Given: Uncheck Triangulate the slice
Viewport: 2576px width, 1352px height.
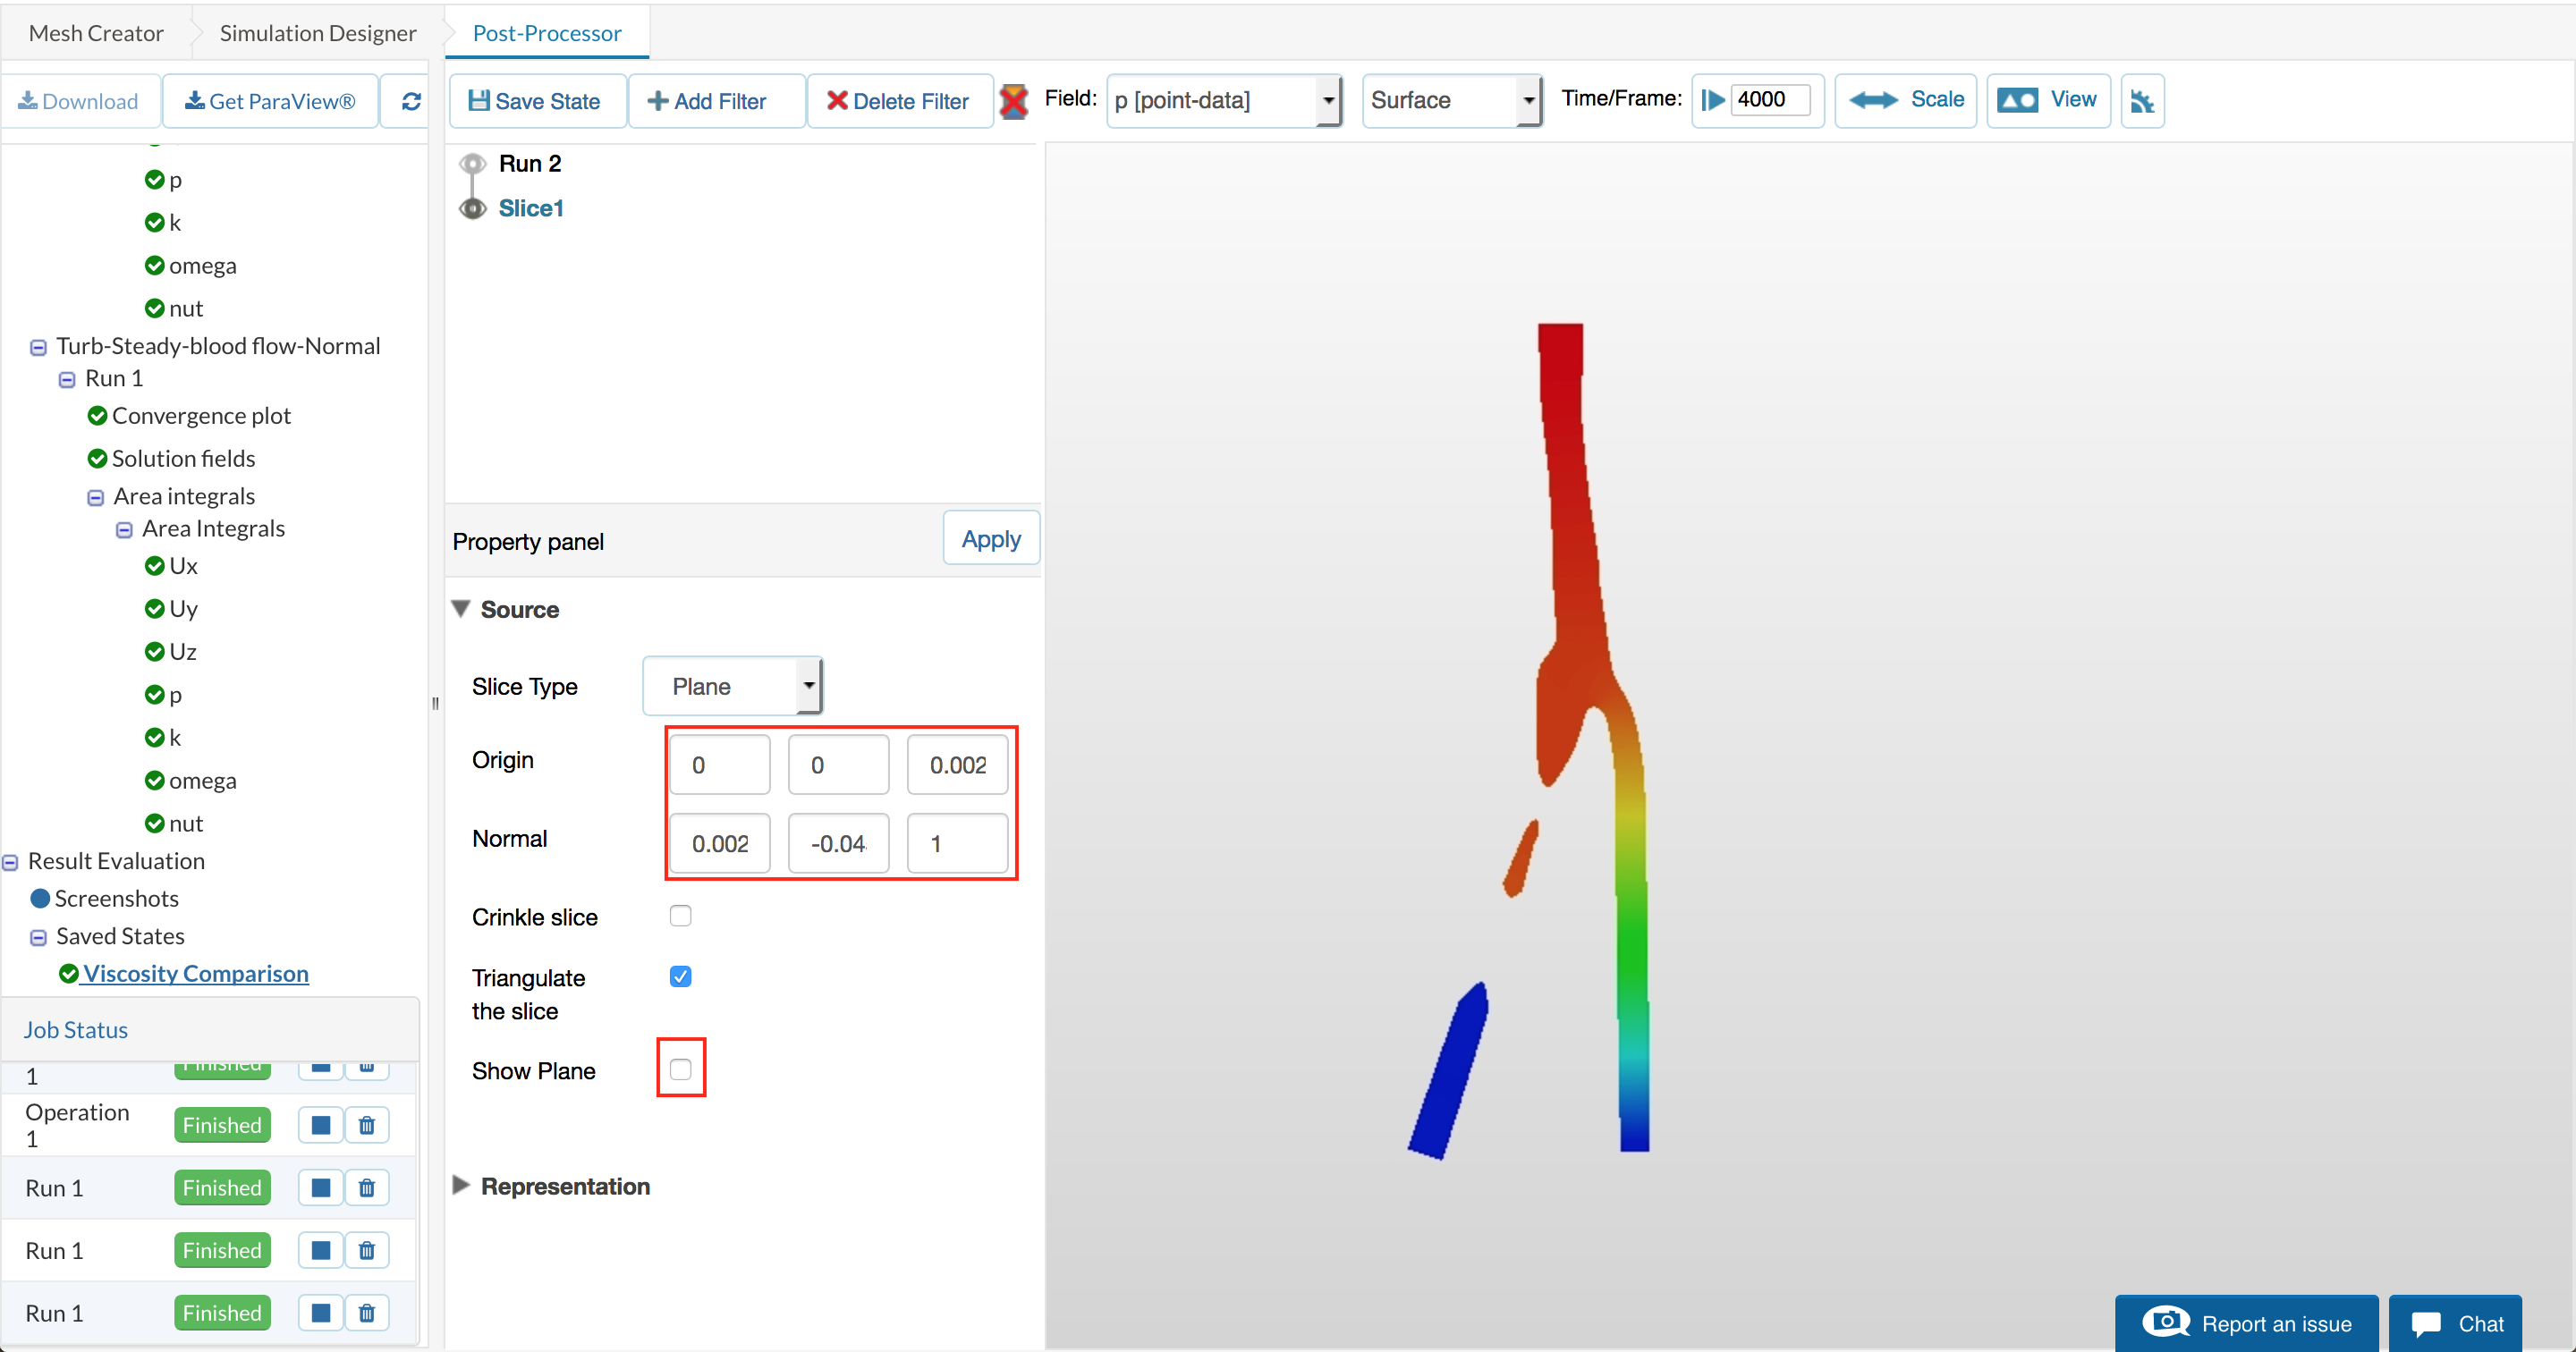Looking at the screenshot, I should (x=680, y=977).
